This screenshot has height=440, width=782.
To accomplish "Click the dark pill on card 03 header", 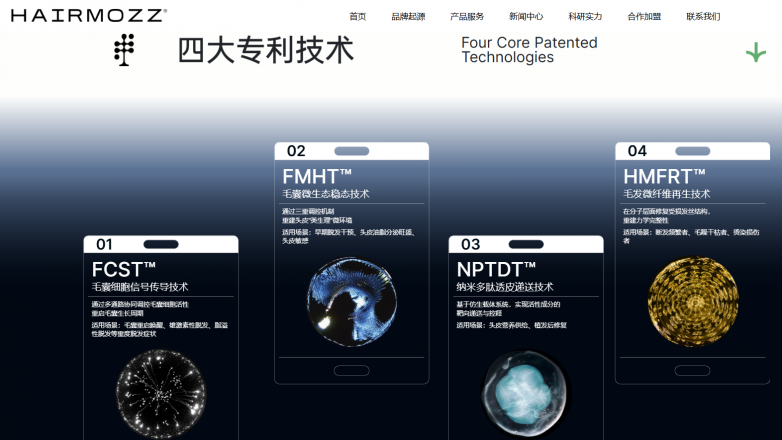I will click(x=526, y=244).
